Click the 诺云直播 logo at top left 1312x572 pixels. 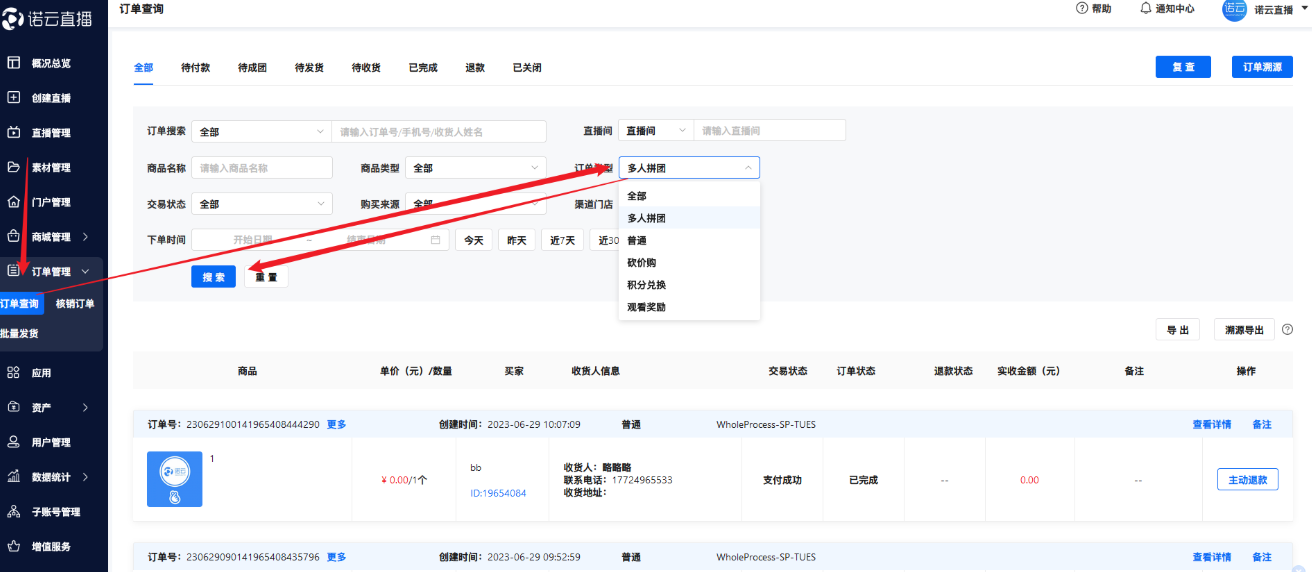[x=45, y=19]
